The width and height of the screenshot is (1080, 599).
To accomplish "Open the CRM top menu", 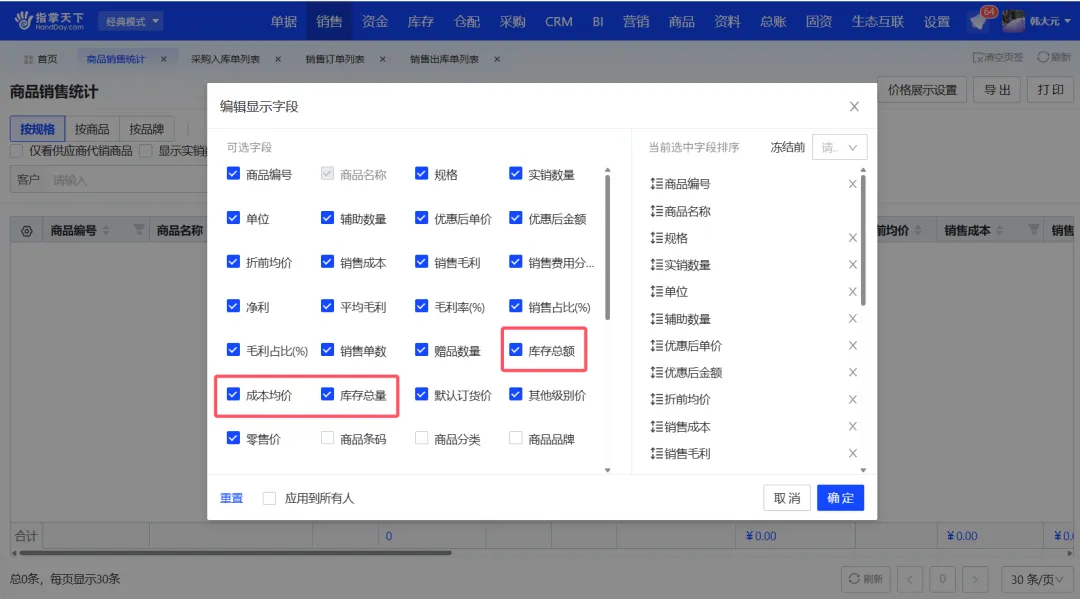I will pos(559,21).
